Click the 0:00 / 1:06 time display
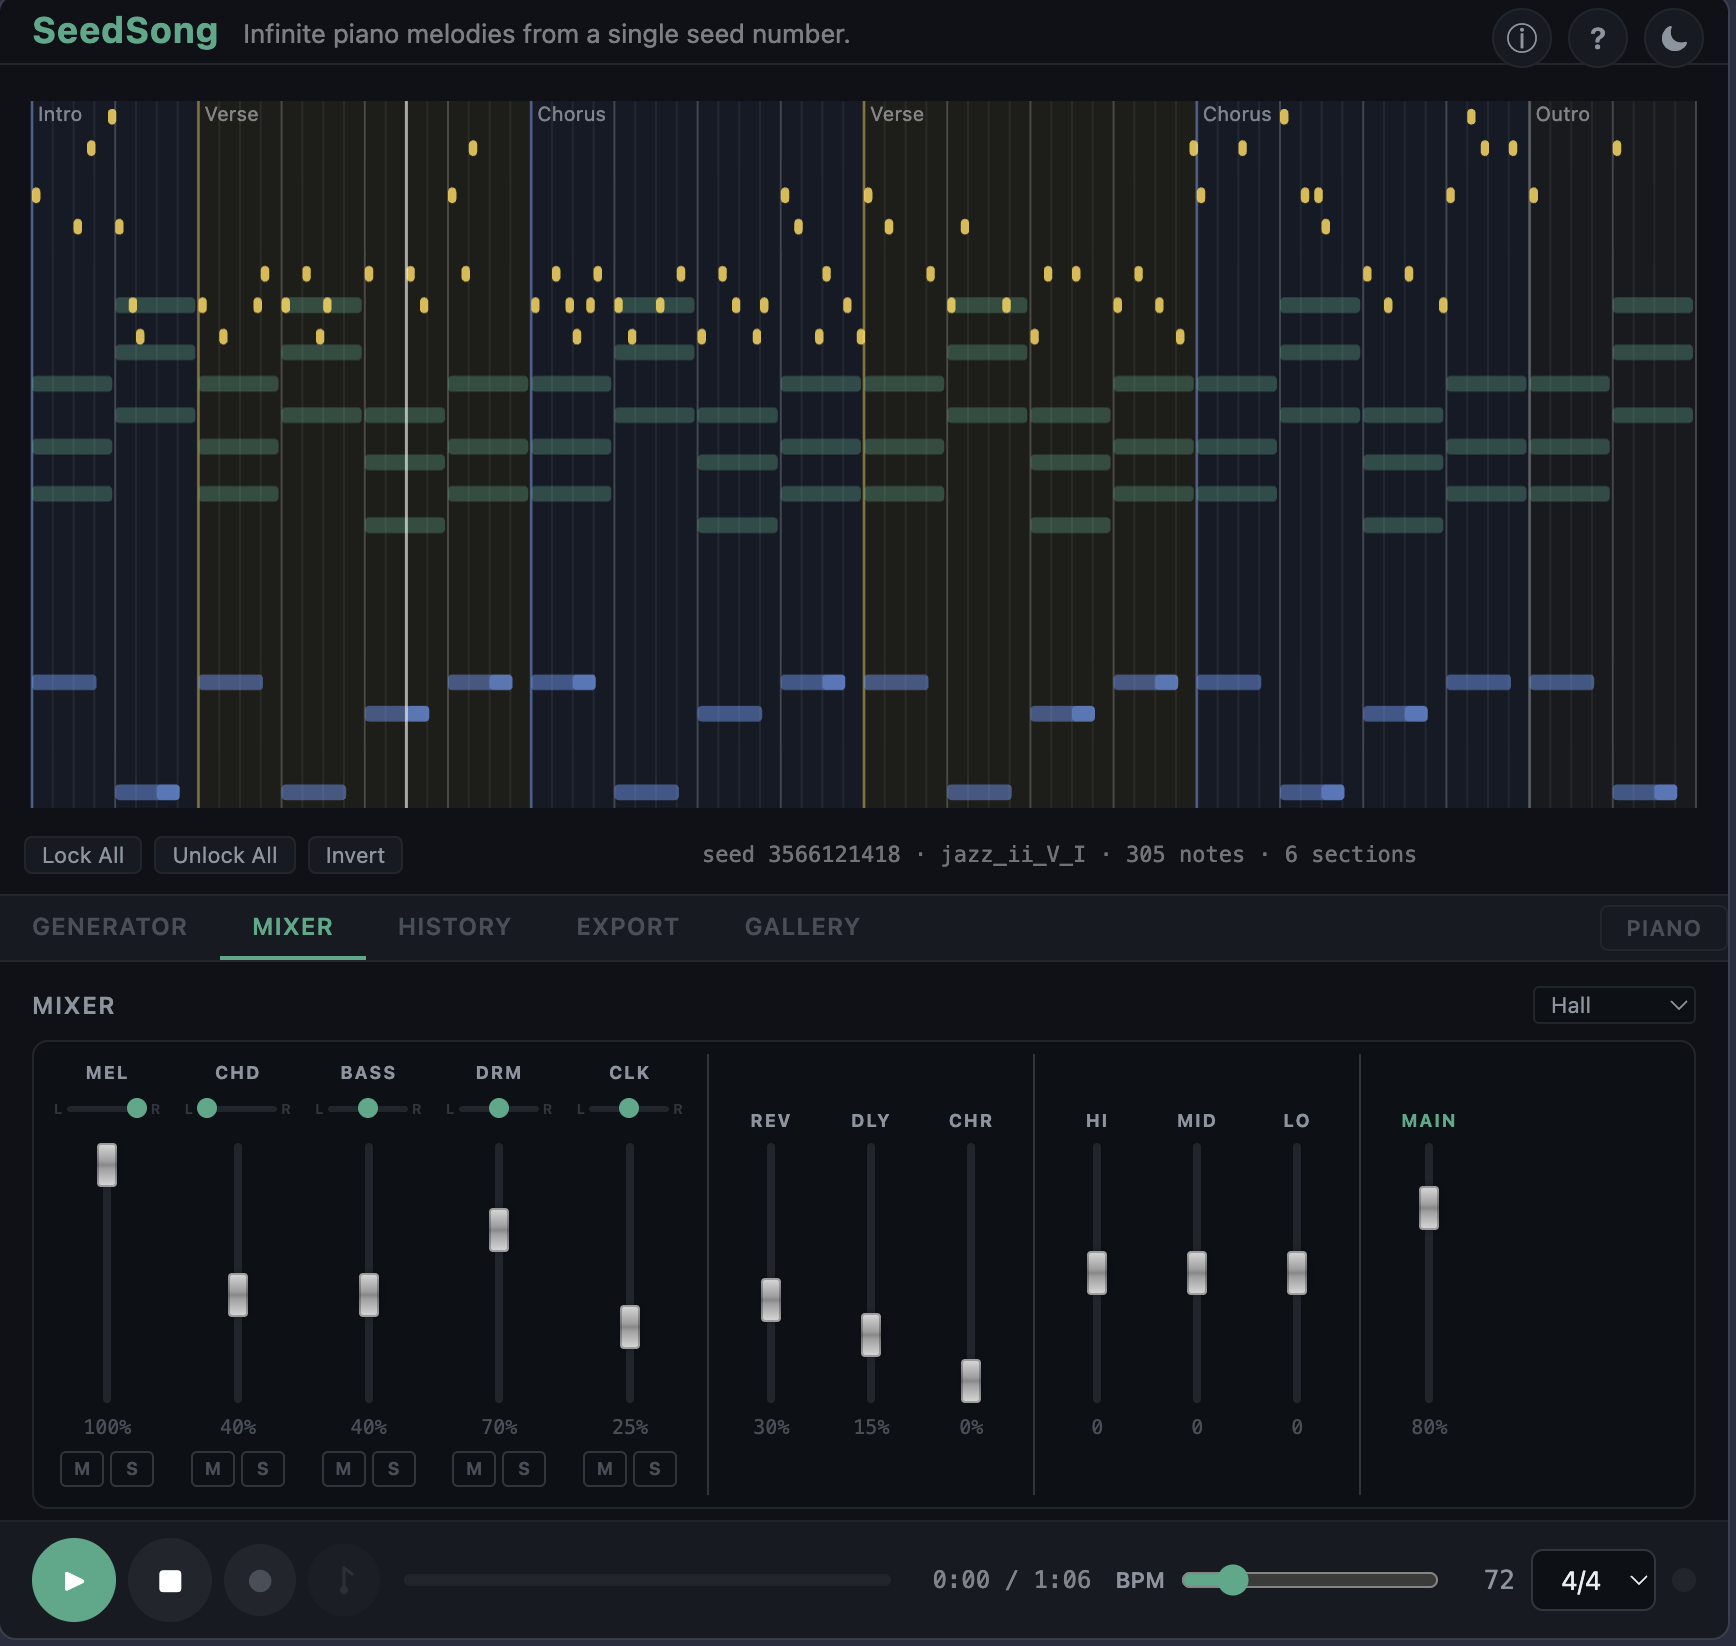This screenshot has width=1736, height=1646. [1011, 1580]
